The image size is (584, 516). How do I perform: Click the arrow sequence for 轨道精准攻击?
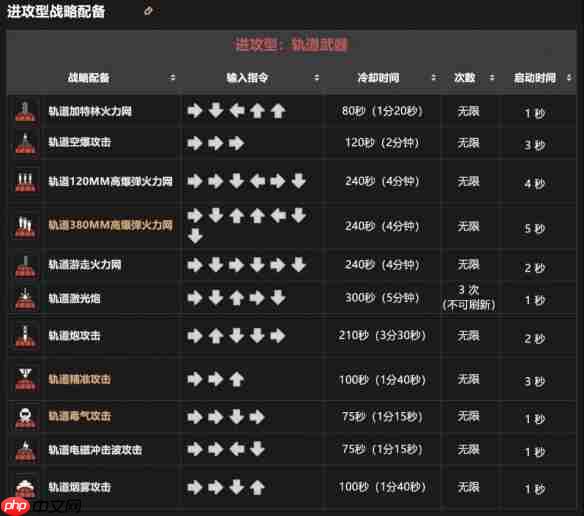[x=216, y=380]
